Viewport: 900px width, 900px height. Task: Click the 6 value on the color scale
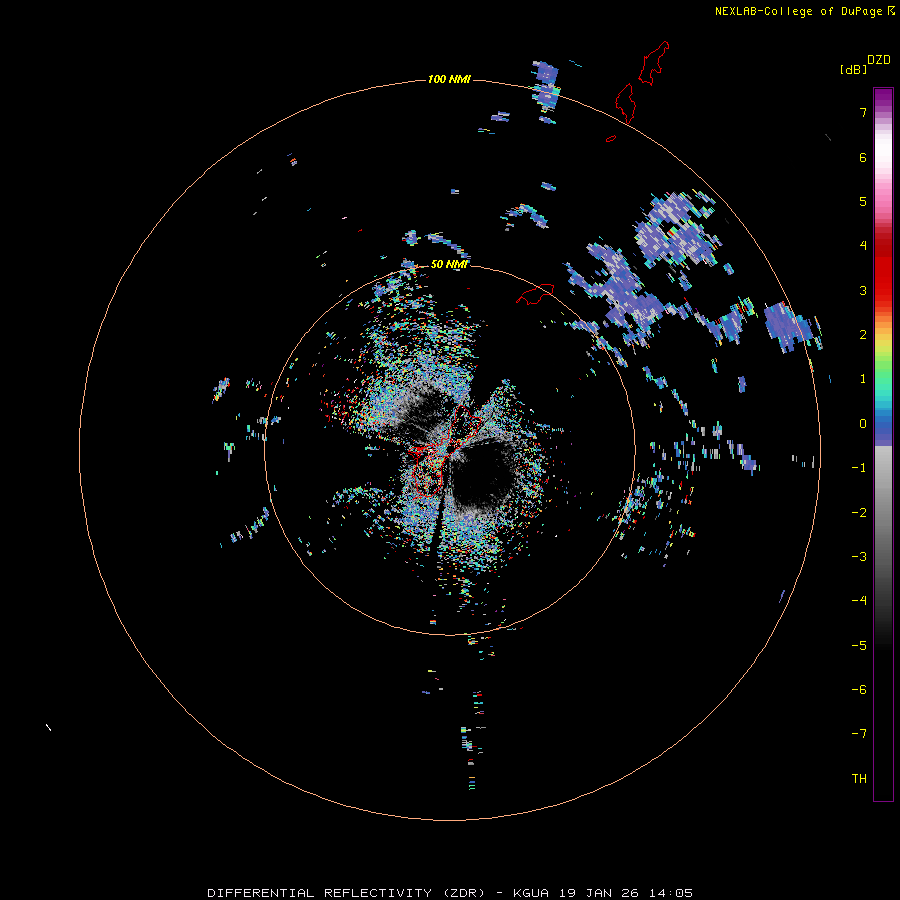[x=863, y=157]
